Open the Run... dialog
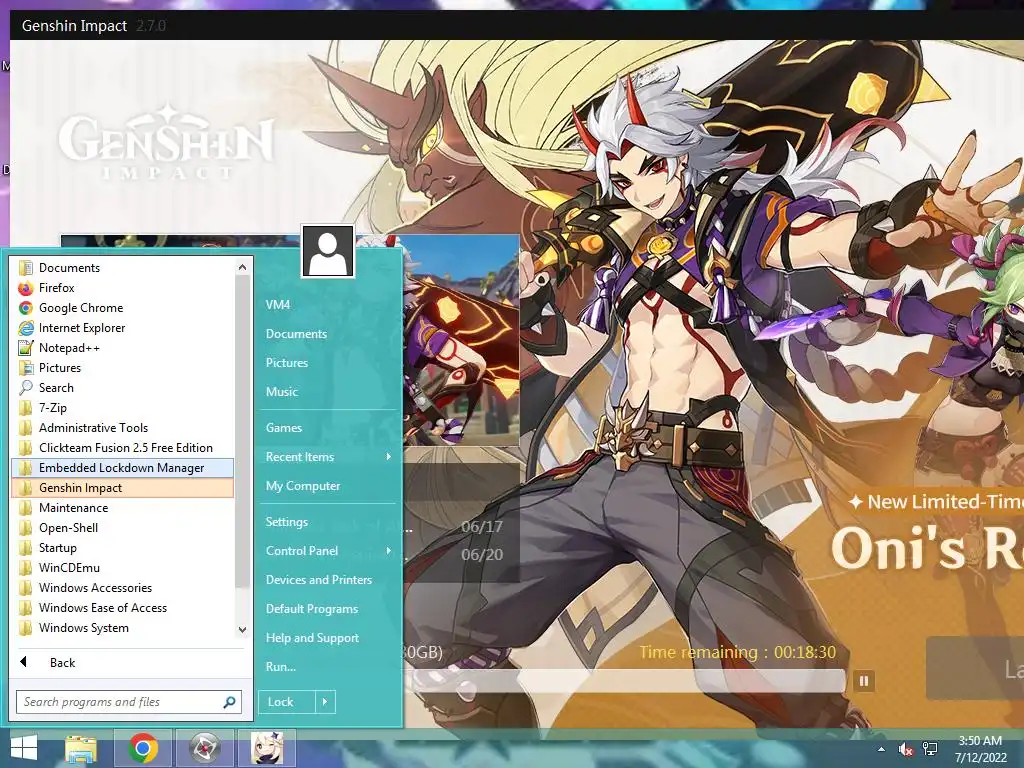 tap(281, 667)
